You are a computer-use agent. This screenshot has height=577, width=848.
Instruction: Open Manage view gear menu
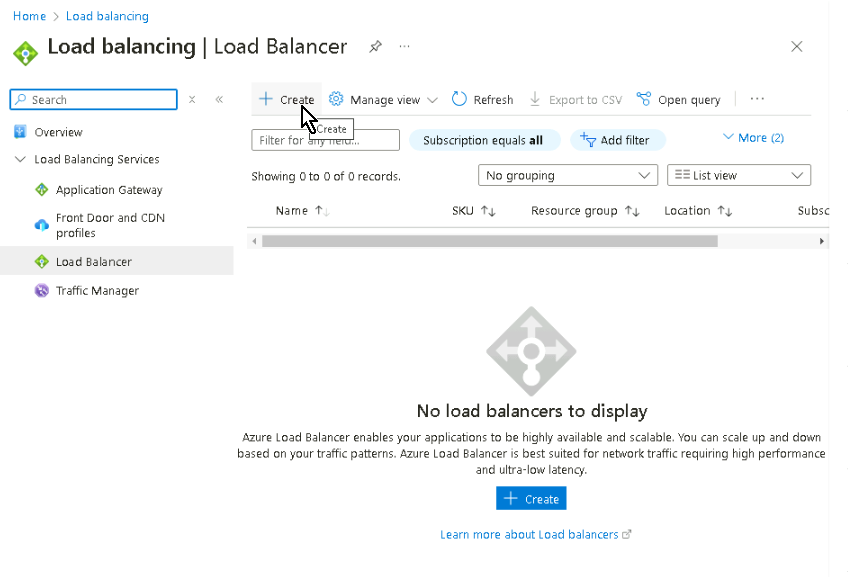pyautogui.click(x=383, y=100)
